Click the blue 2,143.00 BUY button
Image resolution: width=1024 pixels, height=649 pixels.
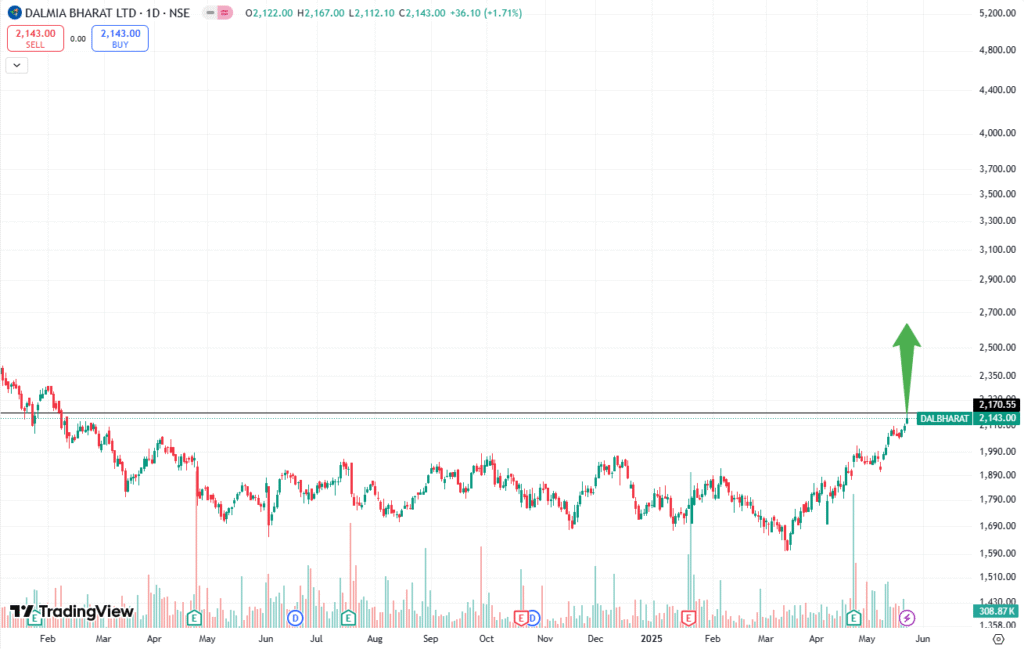click(120, 39)
